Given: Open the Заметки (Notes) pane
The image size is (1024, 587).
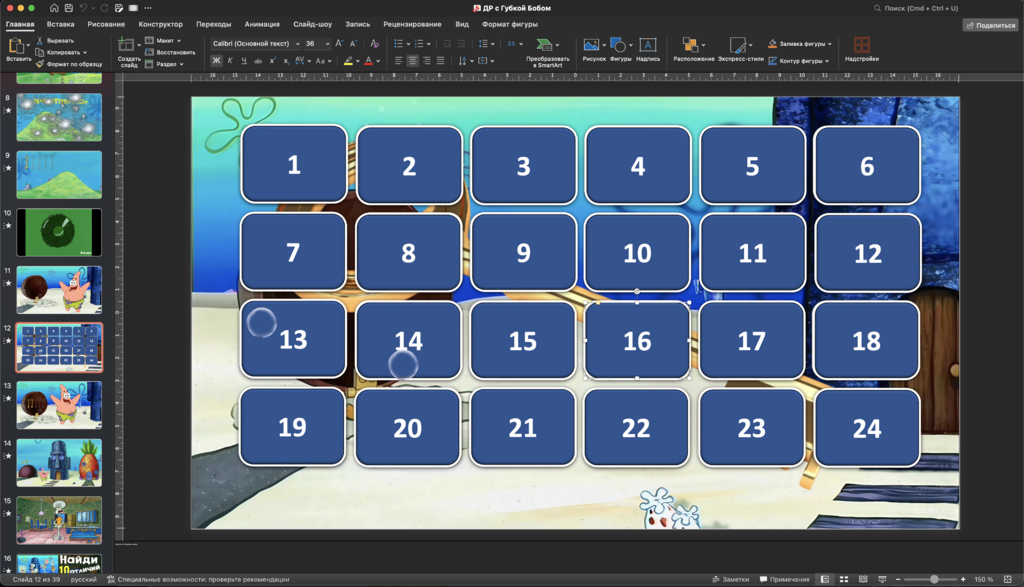Looking at the screenshot, I should pyautogui.click(x=731, y=579).
